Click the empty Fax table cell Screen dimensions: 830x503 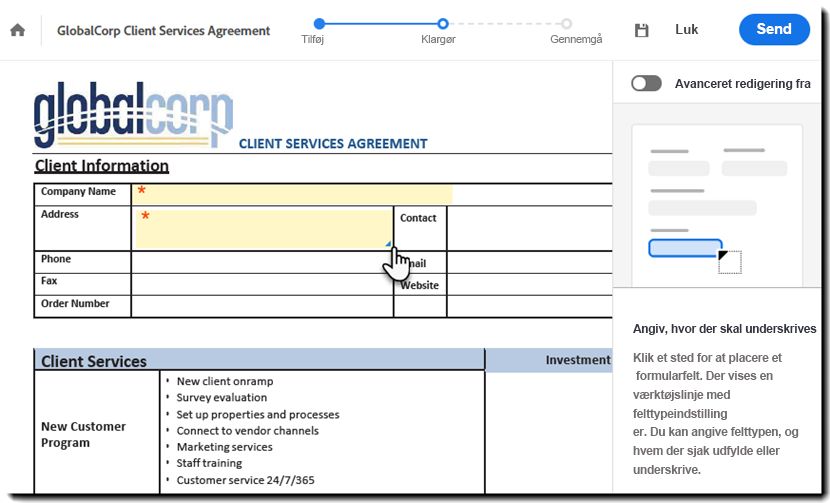[262, 284]
